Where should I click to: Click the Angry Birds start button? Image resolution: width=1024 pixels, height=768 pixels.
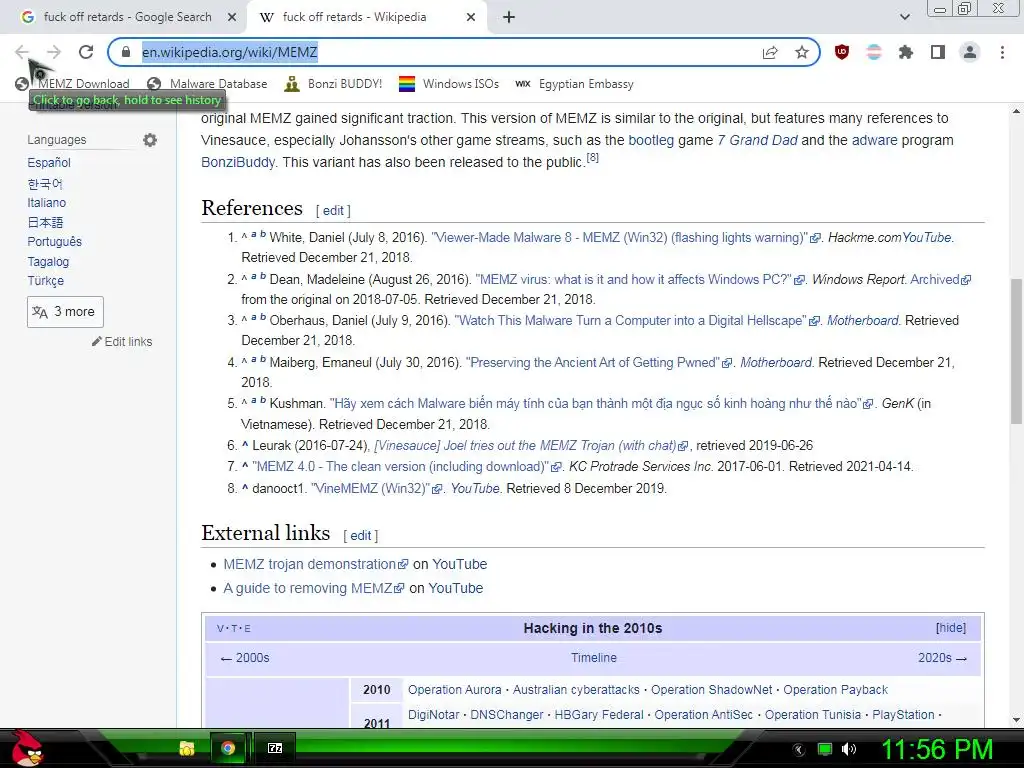click(x=26, y=748)
